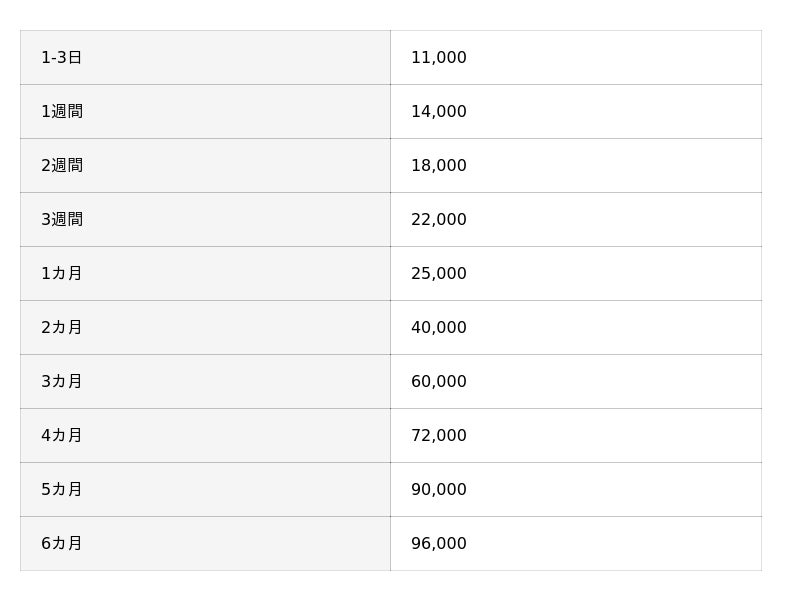Click the 90,000 price value
This screenshot has height=601, width=800.
click(x=439, y=490)
